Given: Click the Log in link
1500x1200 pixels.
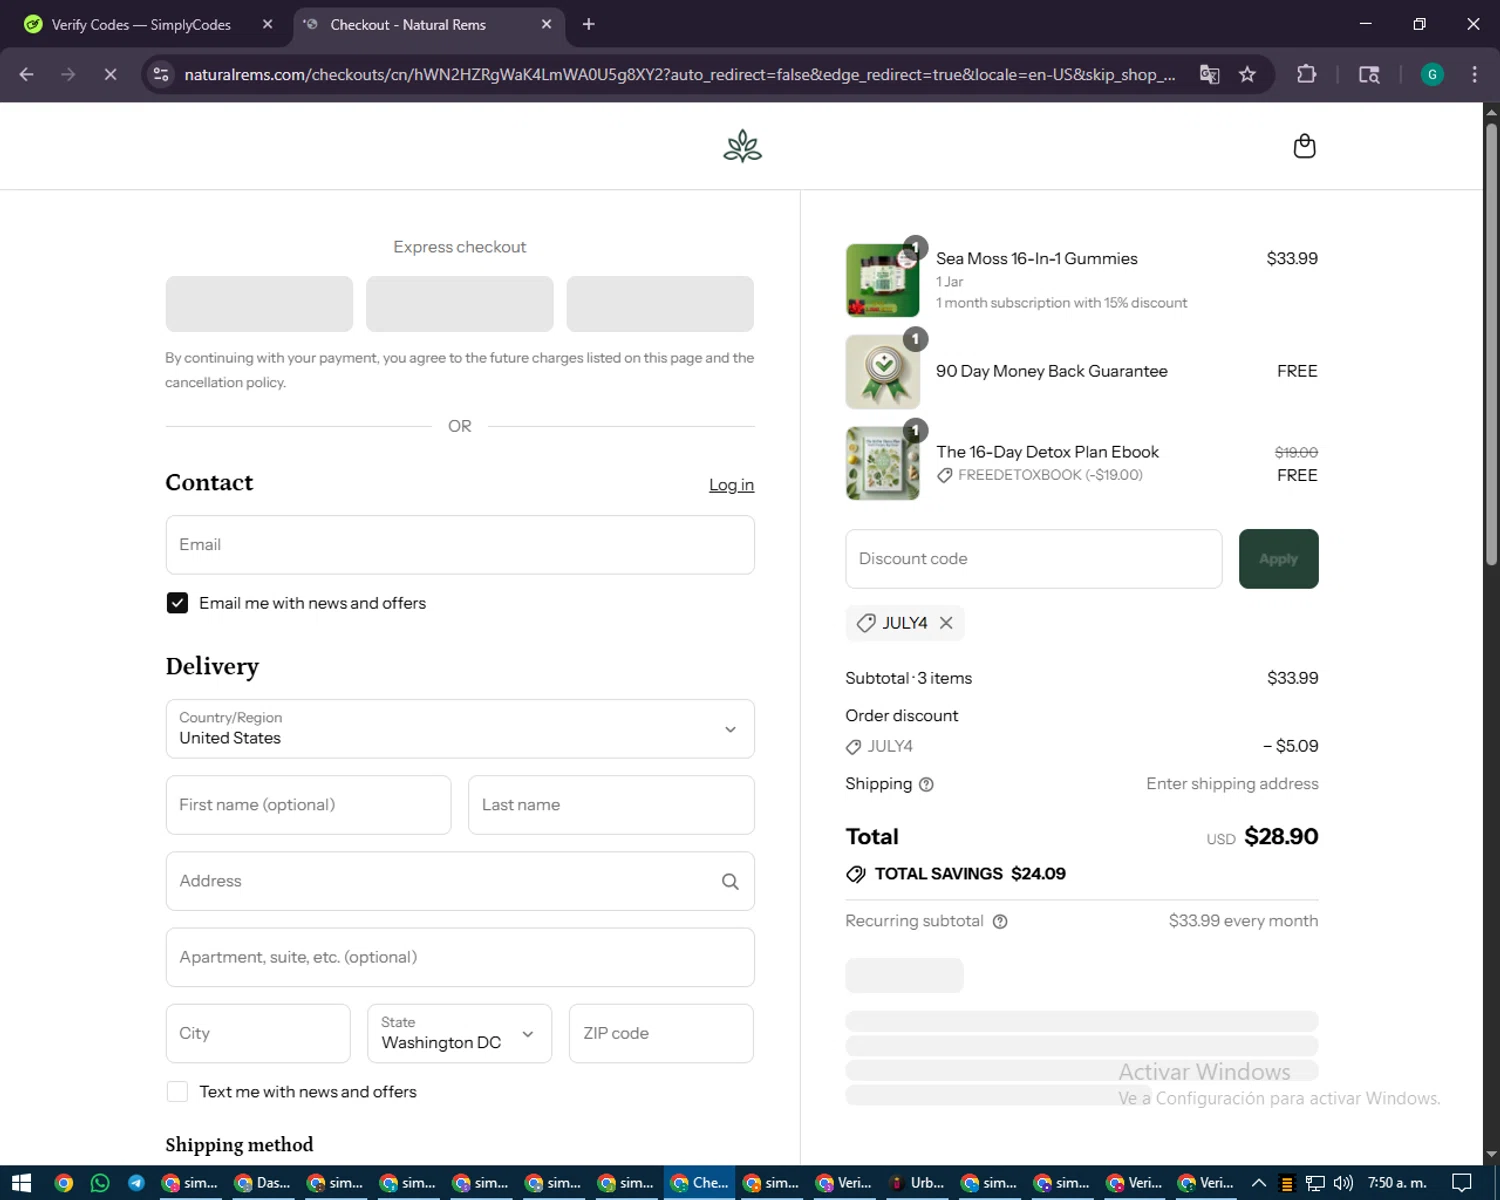Looking at the screenshot, I should pyautogui.click(x=731, y=485).
